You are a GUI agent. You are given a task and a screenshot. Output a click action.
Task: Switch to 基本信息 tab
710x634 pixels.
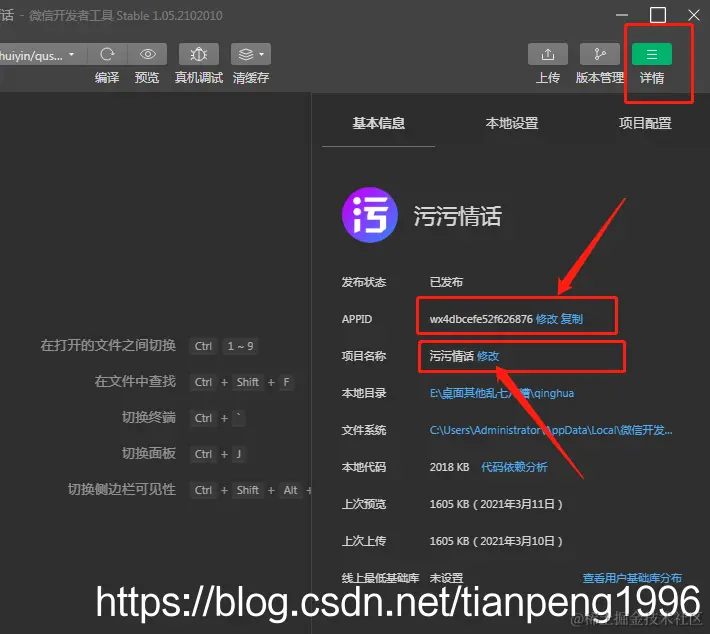pos(379,123)
